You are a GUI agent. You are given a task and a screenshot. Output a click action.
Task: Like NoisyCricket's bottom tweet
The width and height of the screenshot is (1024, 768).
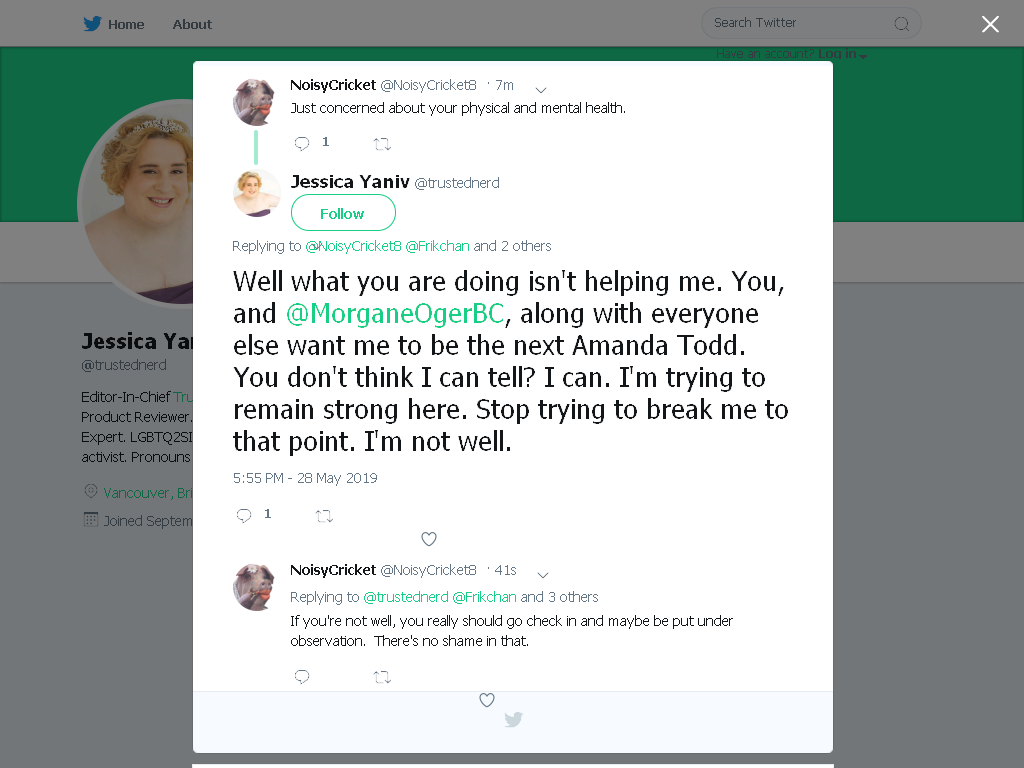tap(487, 700)
